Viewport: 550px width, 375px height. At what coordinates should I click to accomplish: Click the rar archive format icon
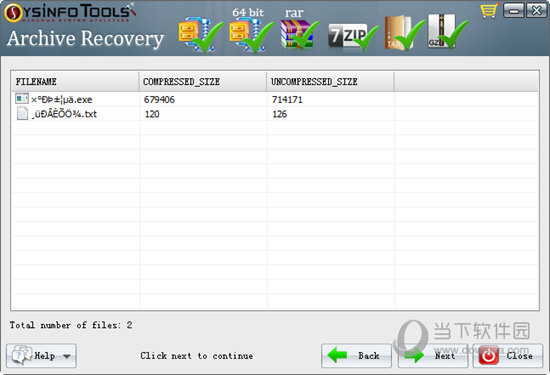tap(299, 34)
